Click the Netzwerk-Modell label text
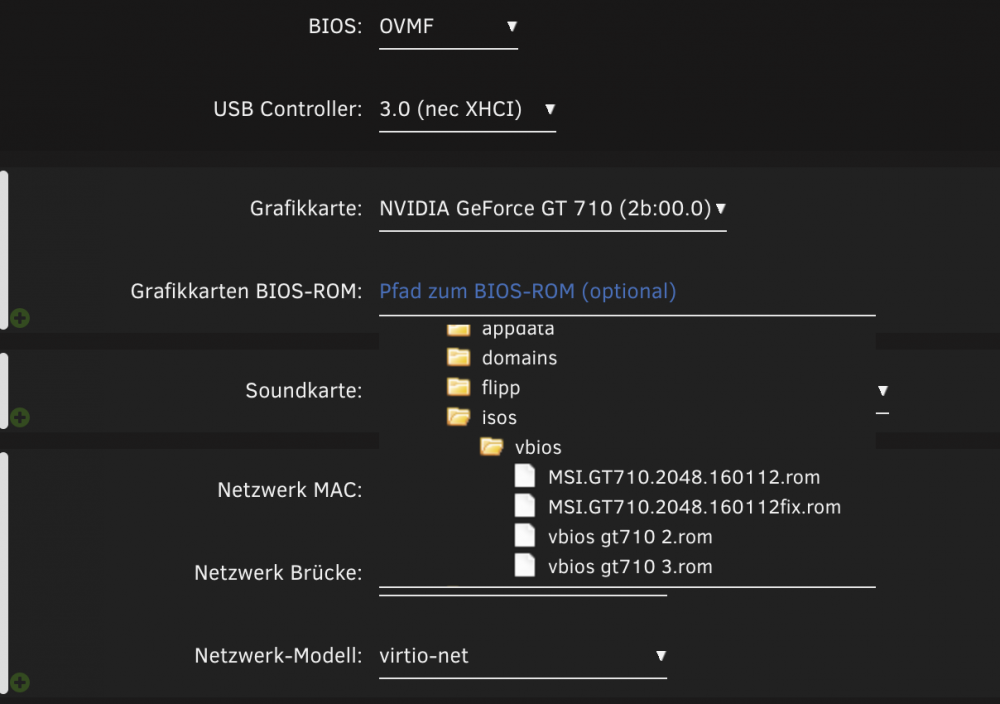1000x704 pixels. click(278, 656)
